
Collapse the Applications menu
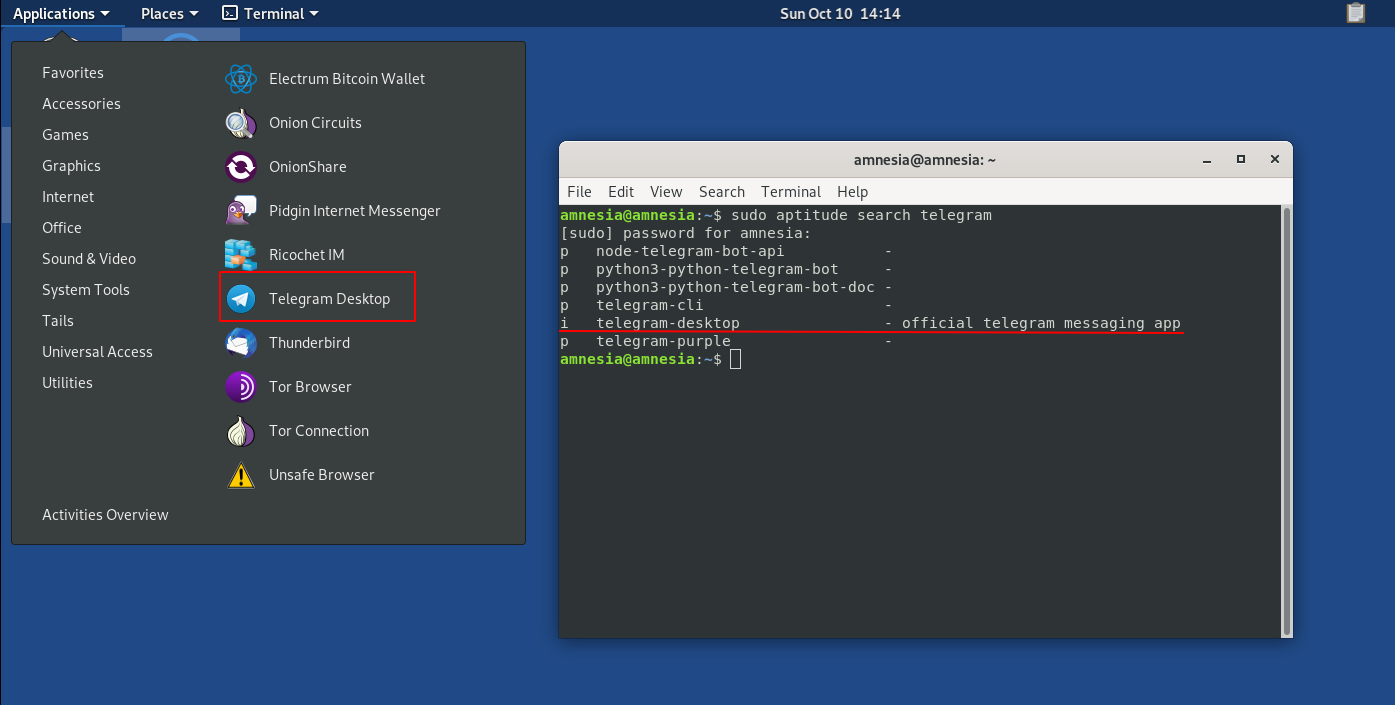(61, 14)
